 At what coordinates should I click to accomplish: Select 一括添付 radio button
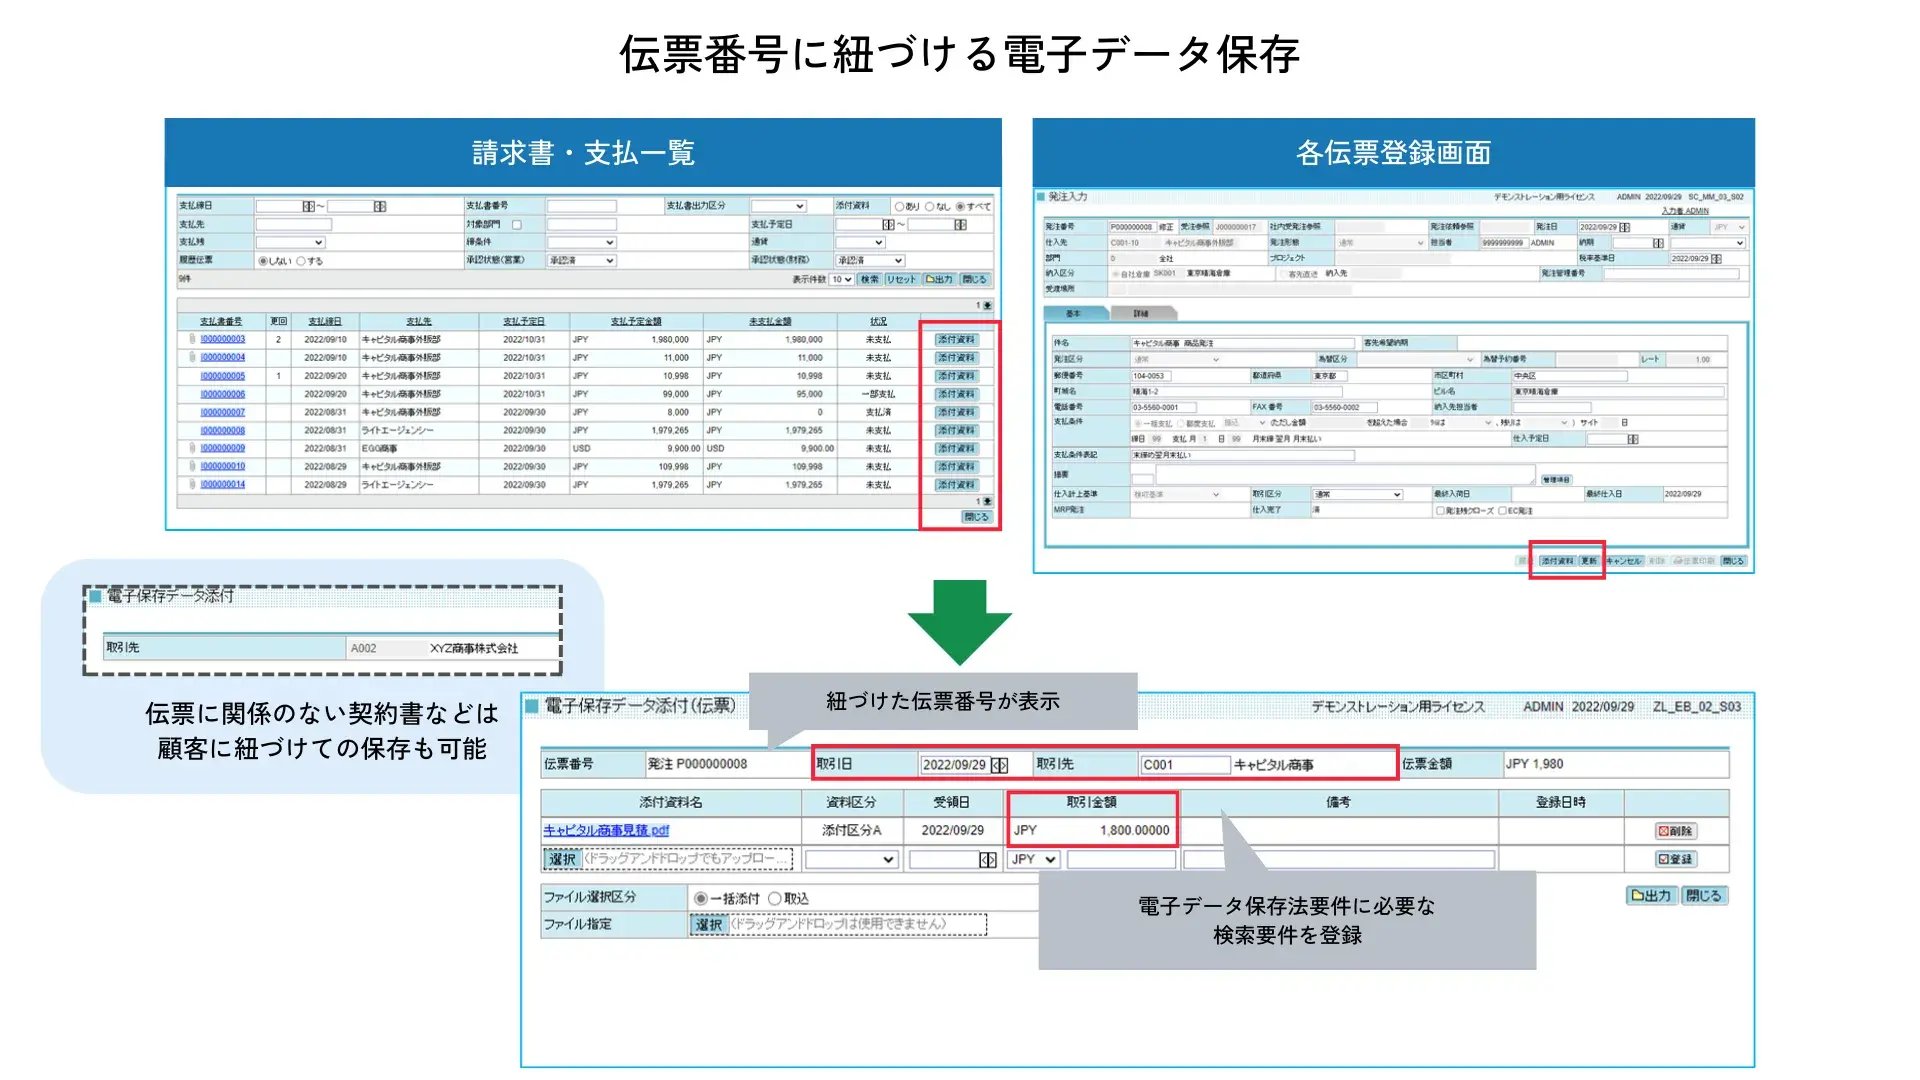(x=700, y=899)
